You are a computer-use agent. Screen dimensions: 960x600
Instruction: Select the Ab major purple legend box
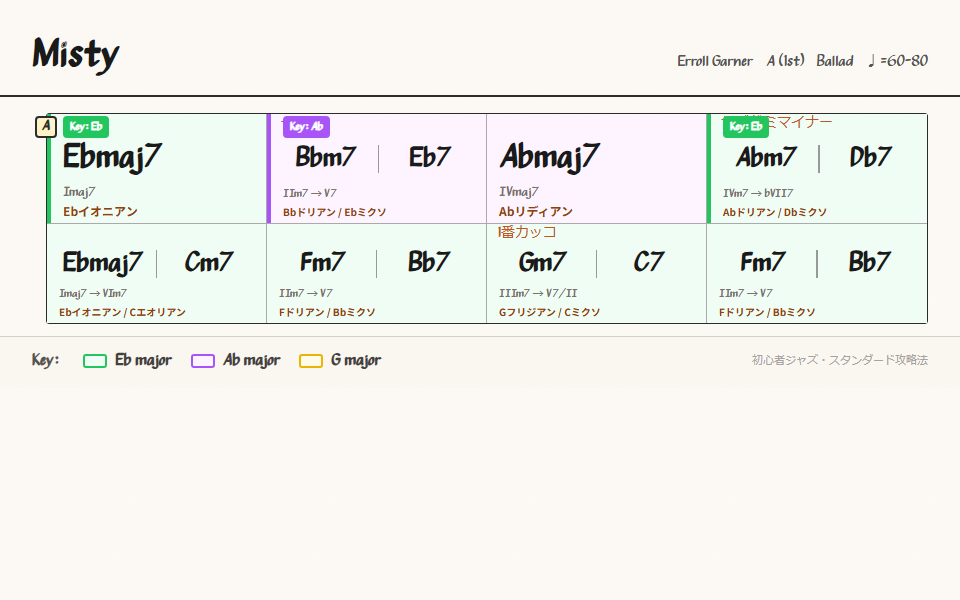tap(203, 361)
